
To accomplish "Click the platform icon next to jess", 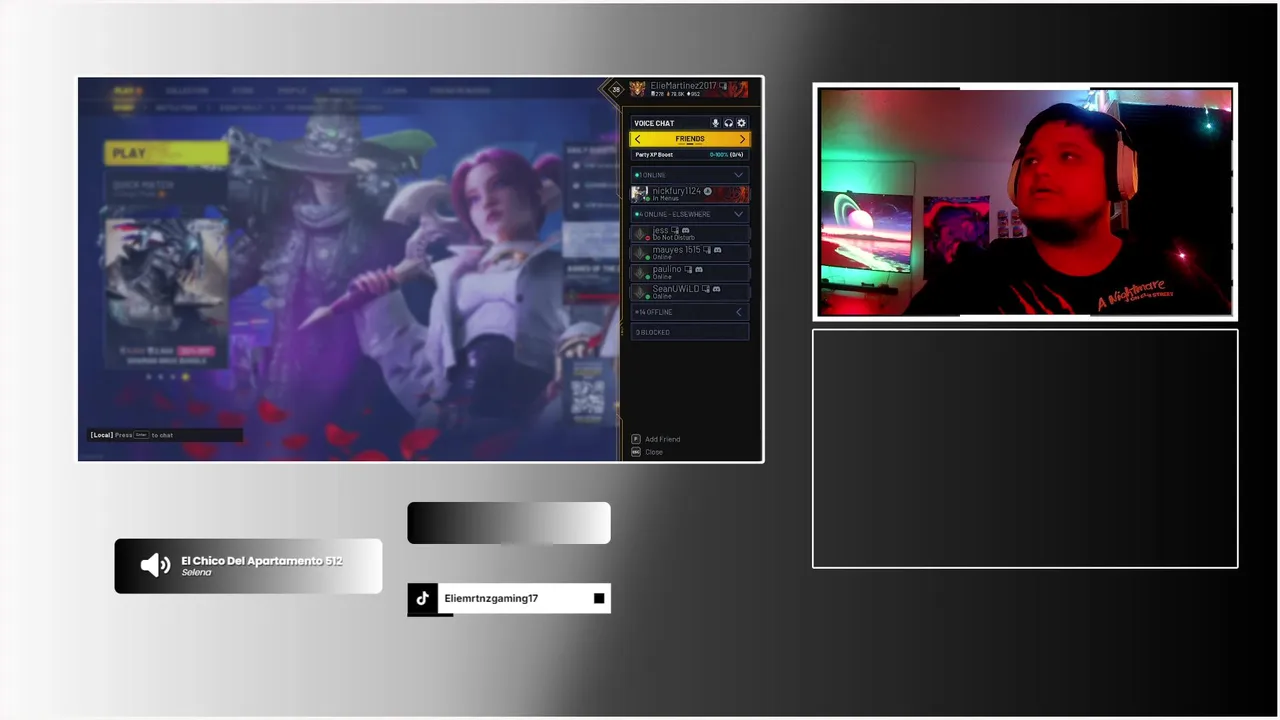I will 675,231.
